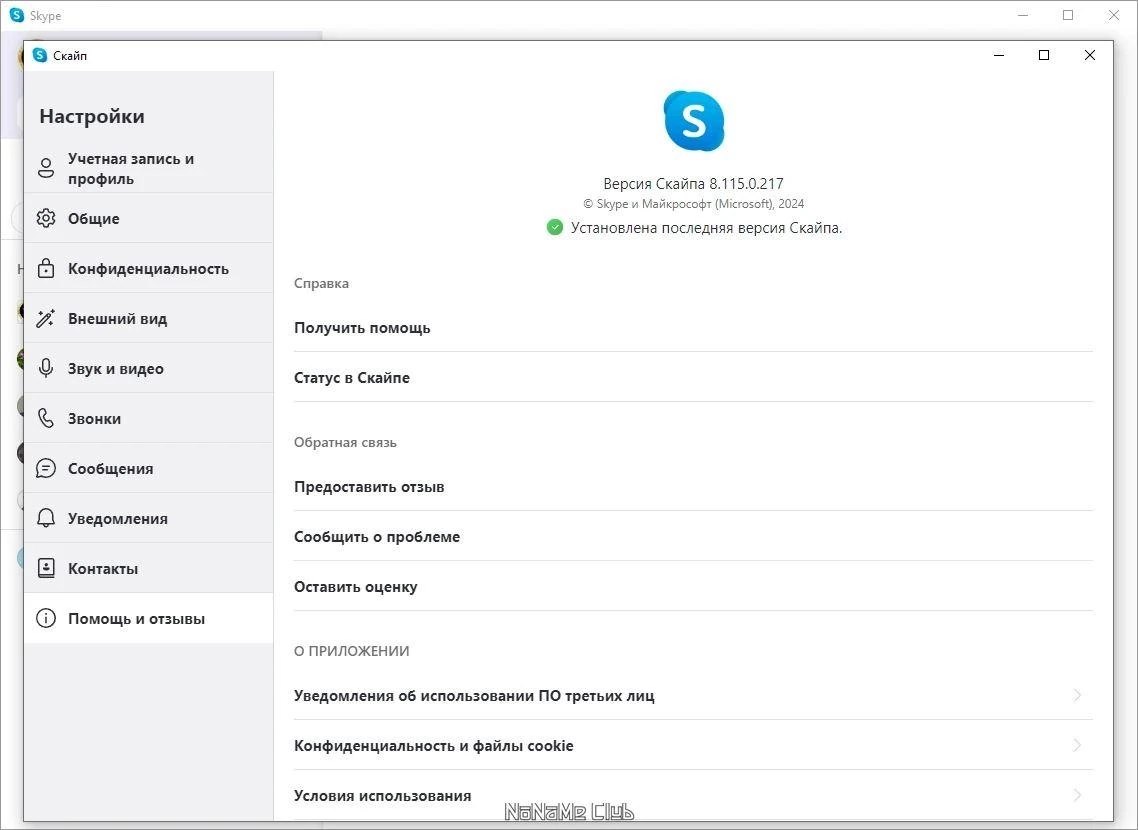Minimize the background Skype window

1023,15
